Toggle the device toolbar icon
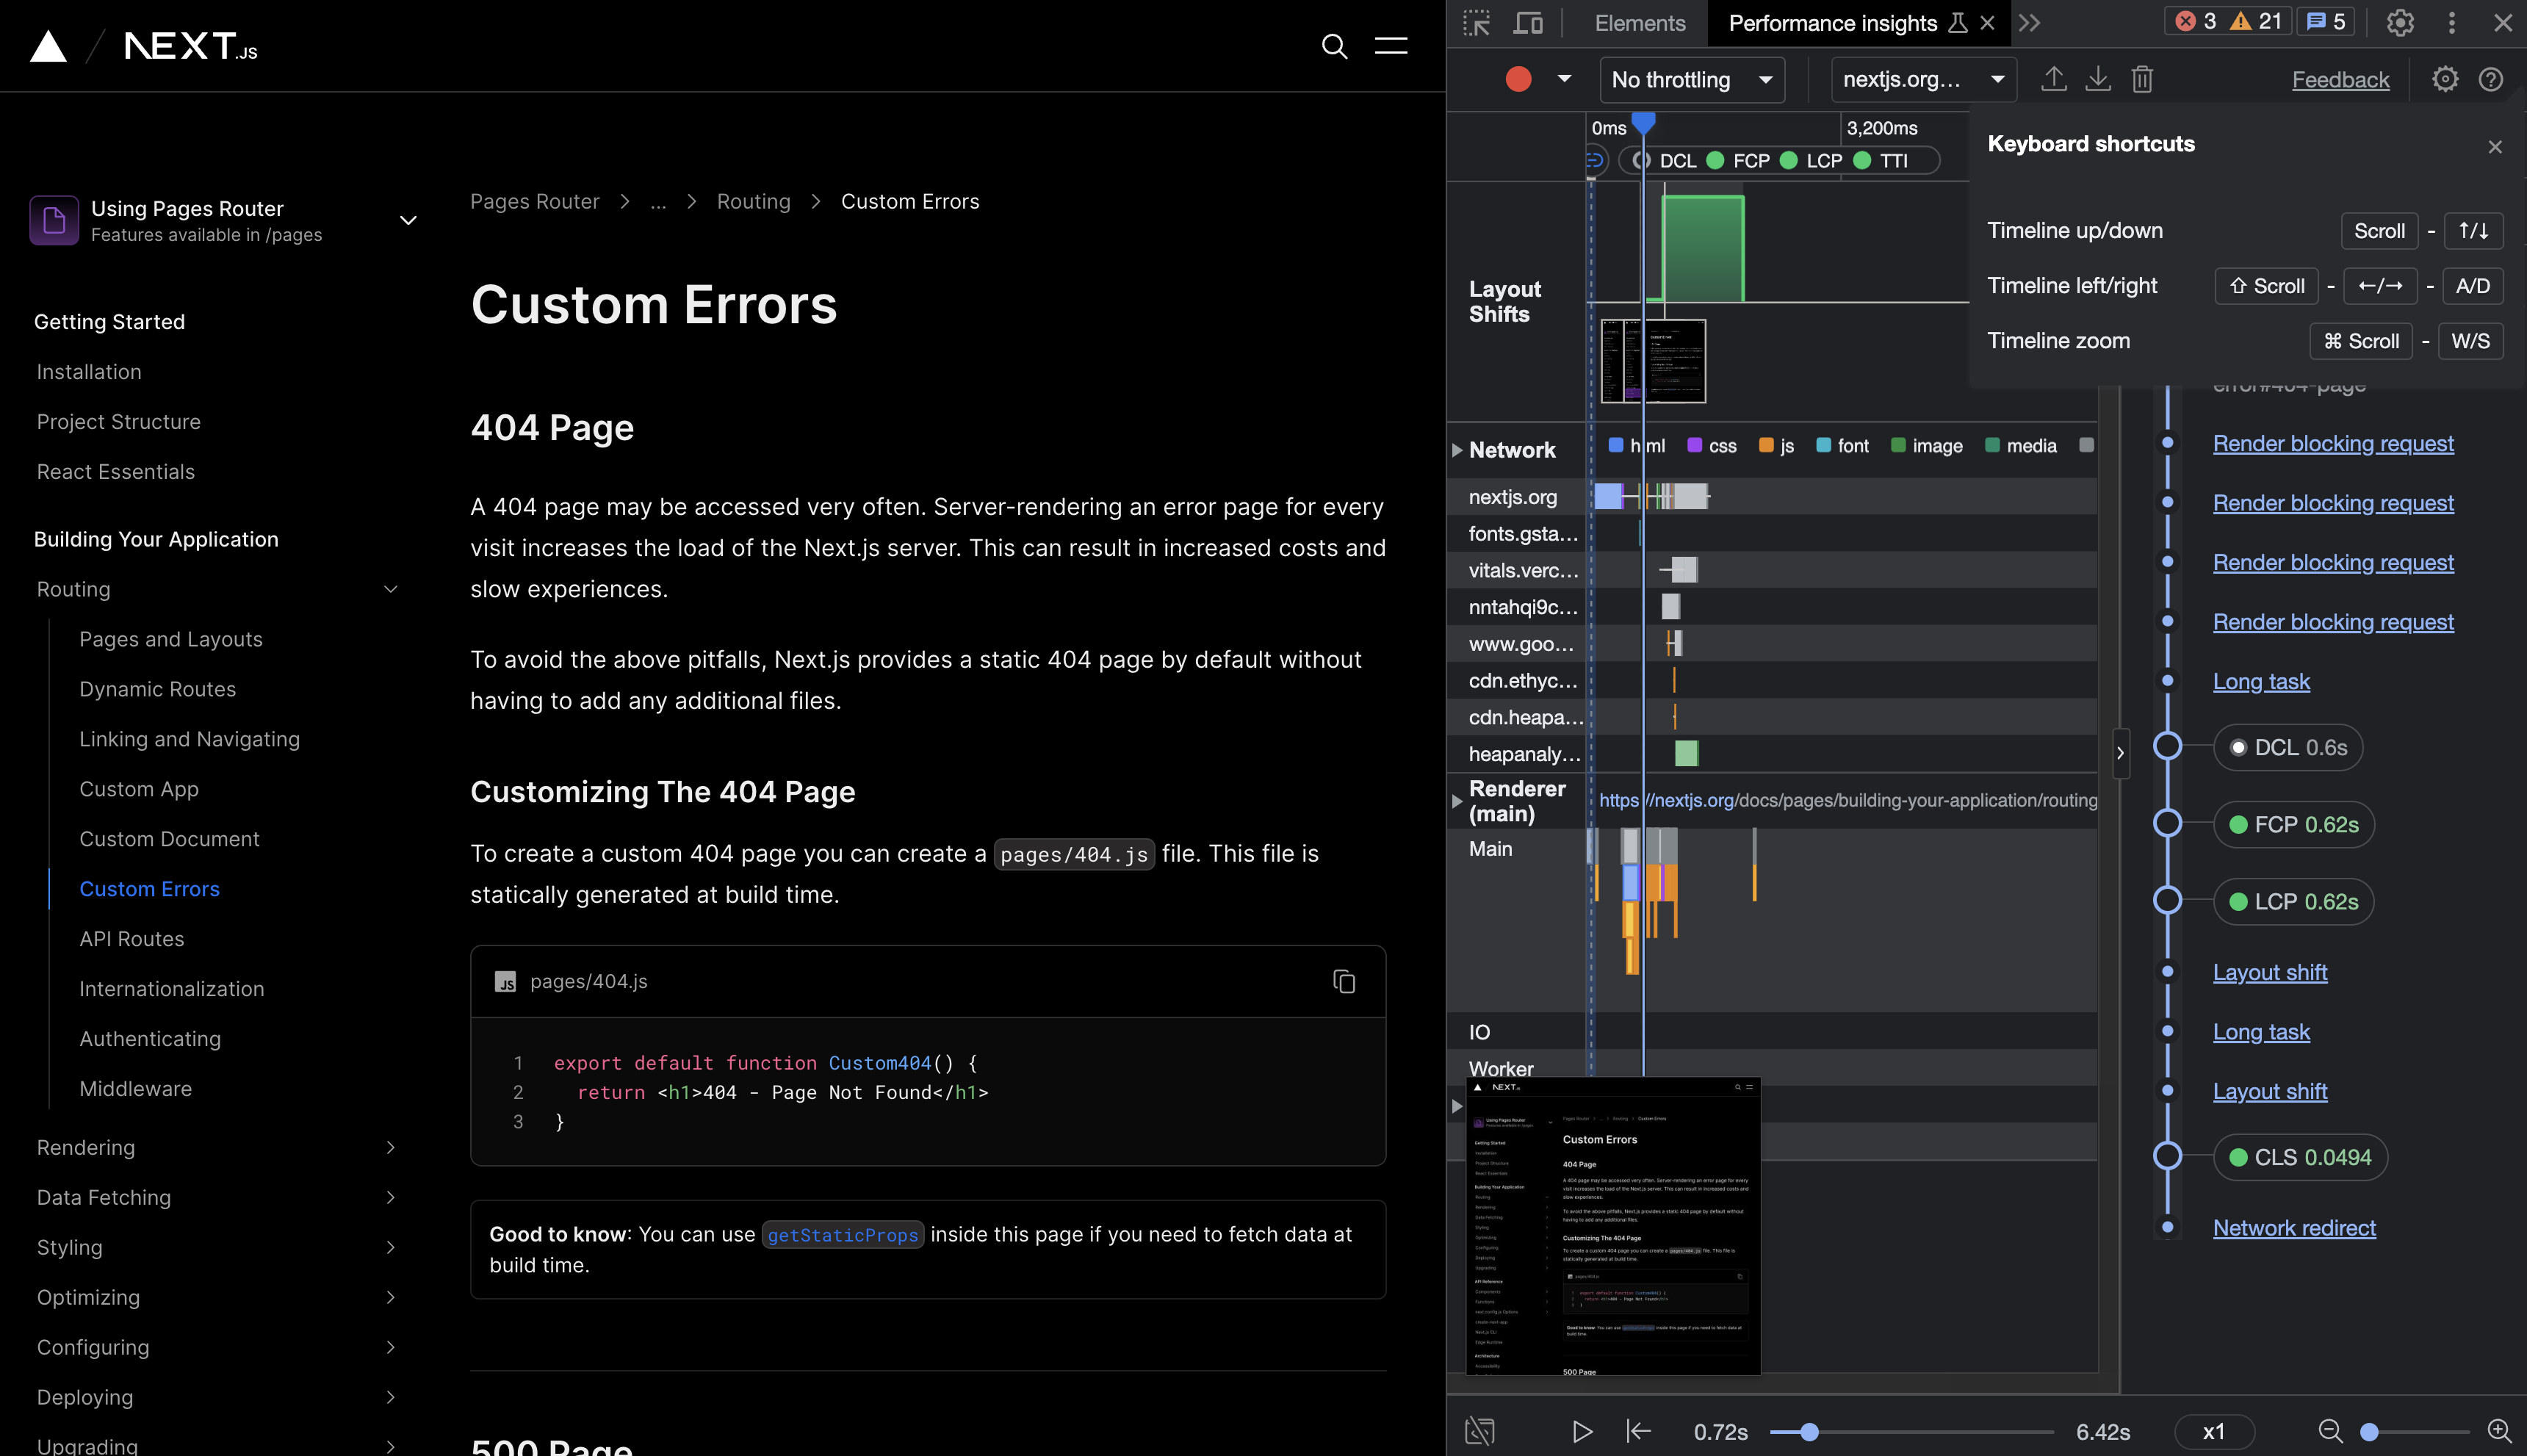This screenshot has height=1456, width=2527. (x=1527, y=23)
